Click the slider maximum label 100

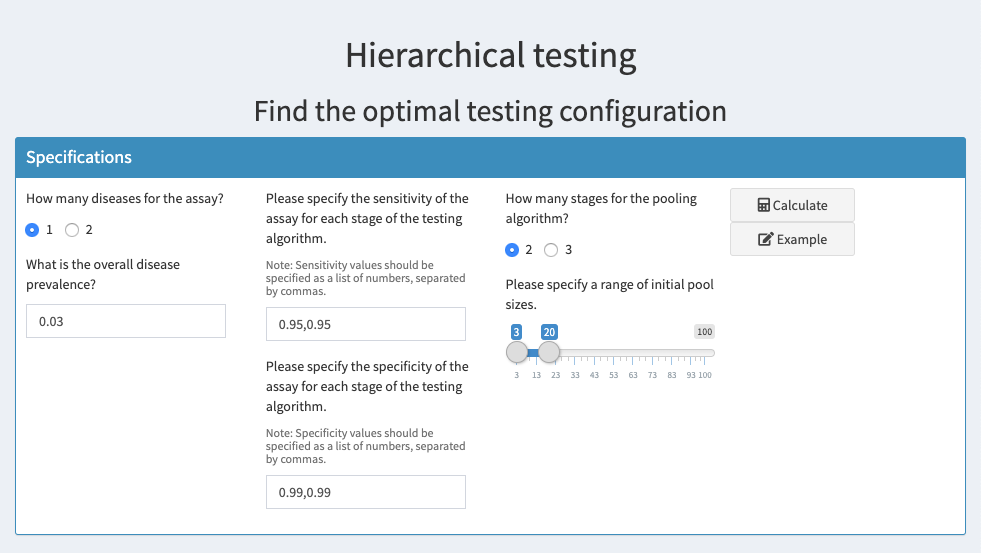[704, 332]
